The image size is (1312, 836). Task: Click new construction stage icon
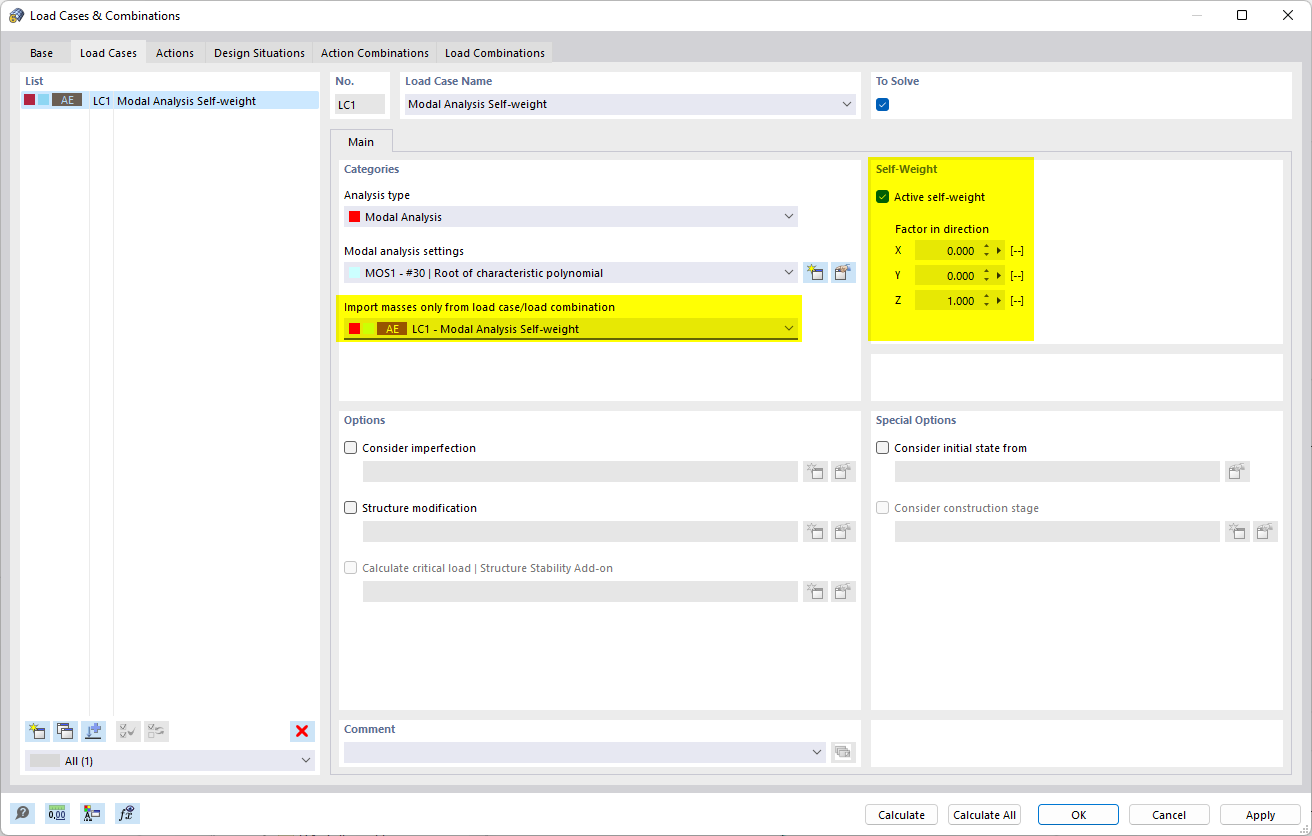click(1238, 532)
